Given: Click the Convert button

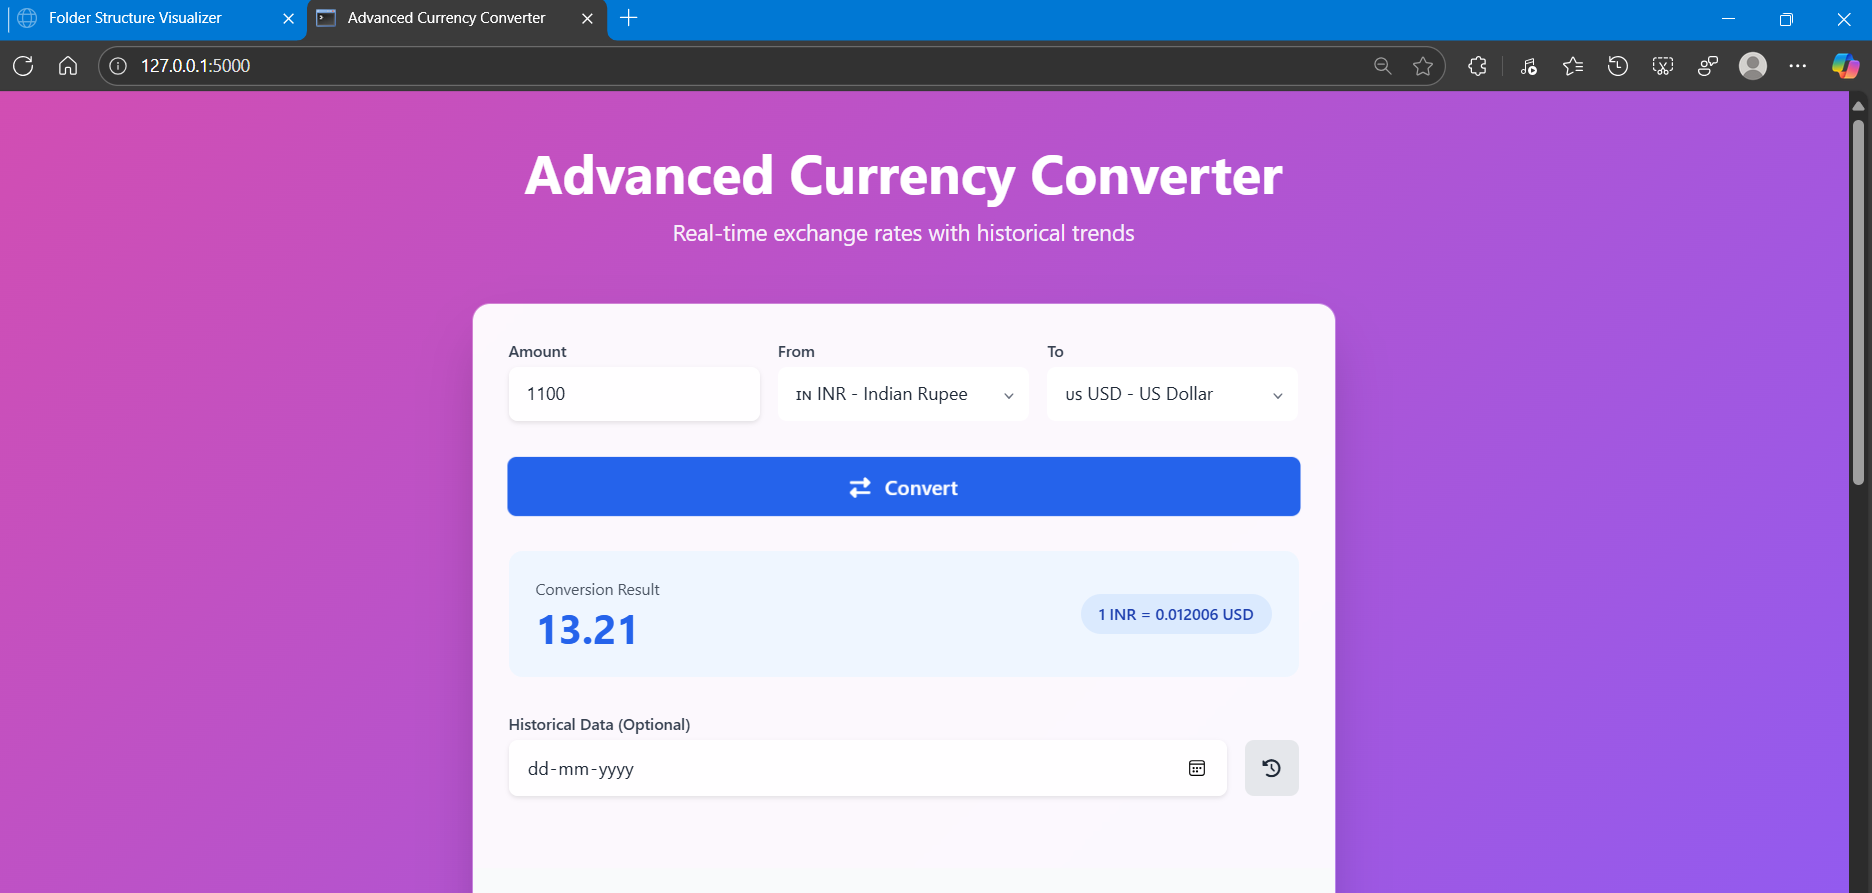Looking at the screenshot, I should pyautogui.click(x=904, y=487).
